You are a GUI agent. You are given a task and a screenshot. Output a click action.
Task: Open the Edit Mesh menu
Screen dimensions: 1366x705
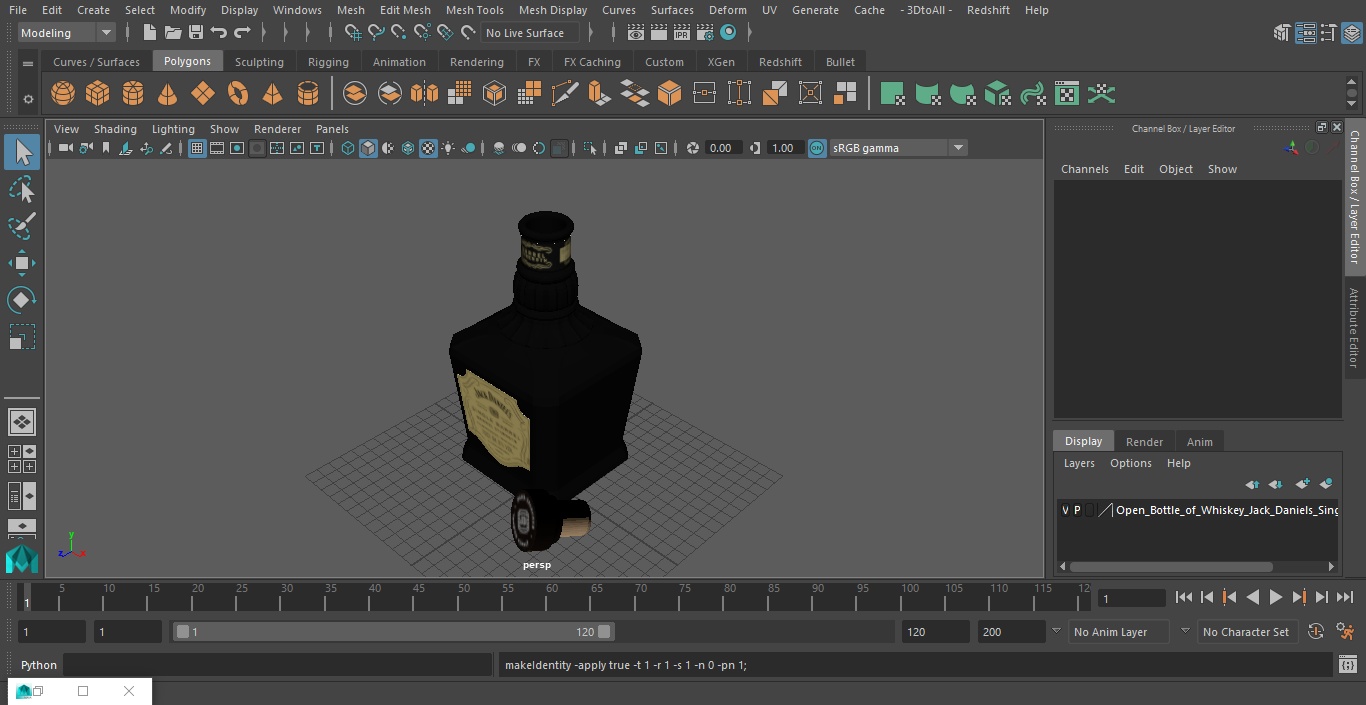pyautogui.click(x=405, y=10)
